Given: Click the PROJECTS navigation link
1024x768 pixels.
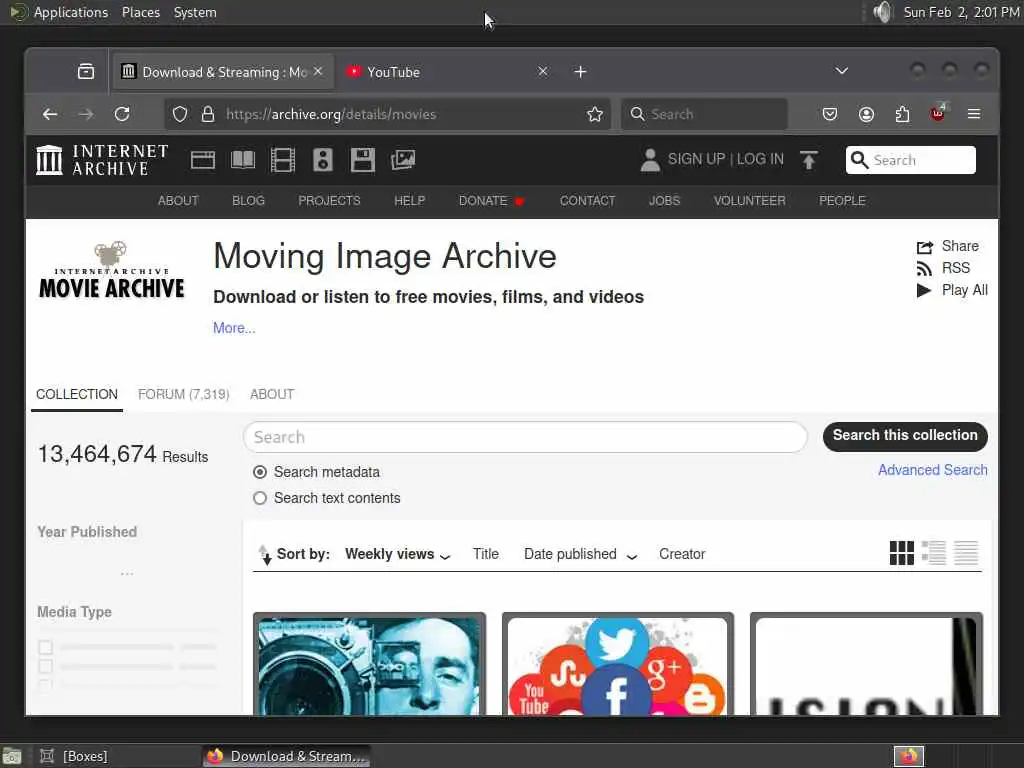Looking at the screenshot, I should [x=329, y=200].
